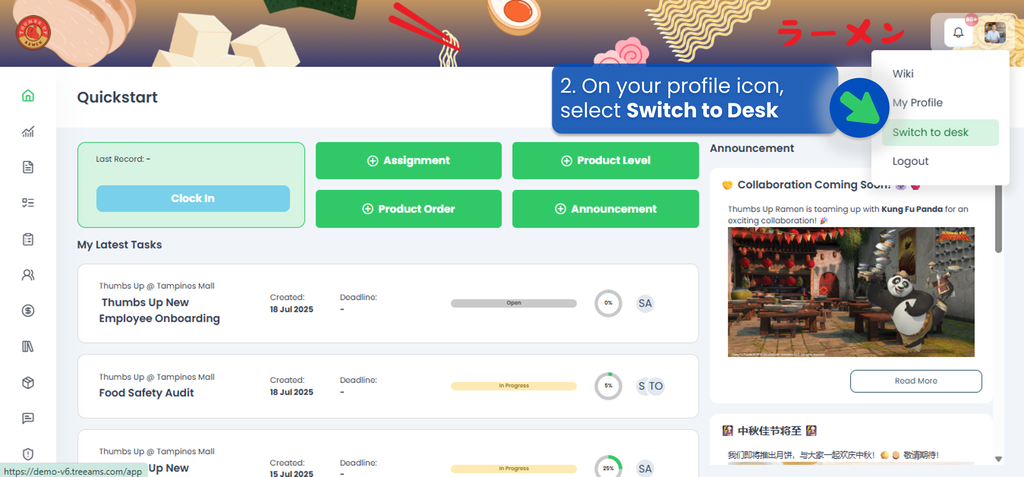This screenshot has height=477, width=1024.
Task: Click the notification bell icon
Action: click(958, 33)
